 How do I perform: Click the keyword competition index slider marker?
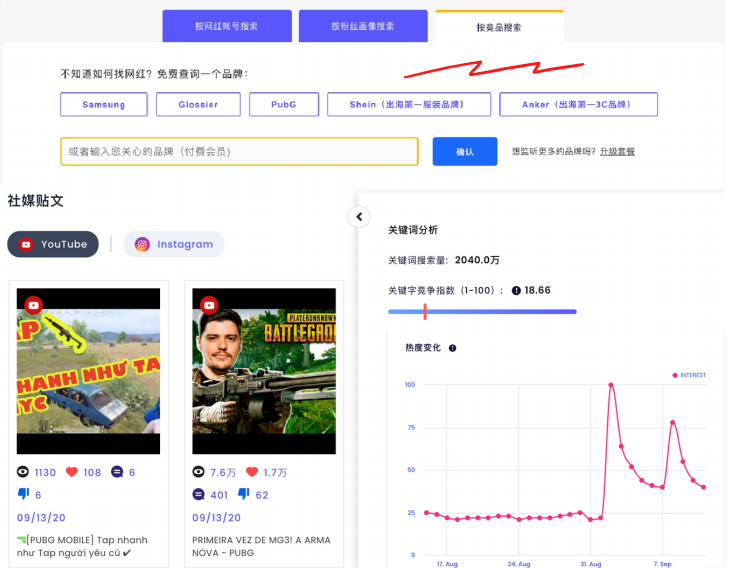tap(425, 311)
